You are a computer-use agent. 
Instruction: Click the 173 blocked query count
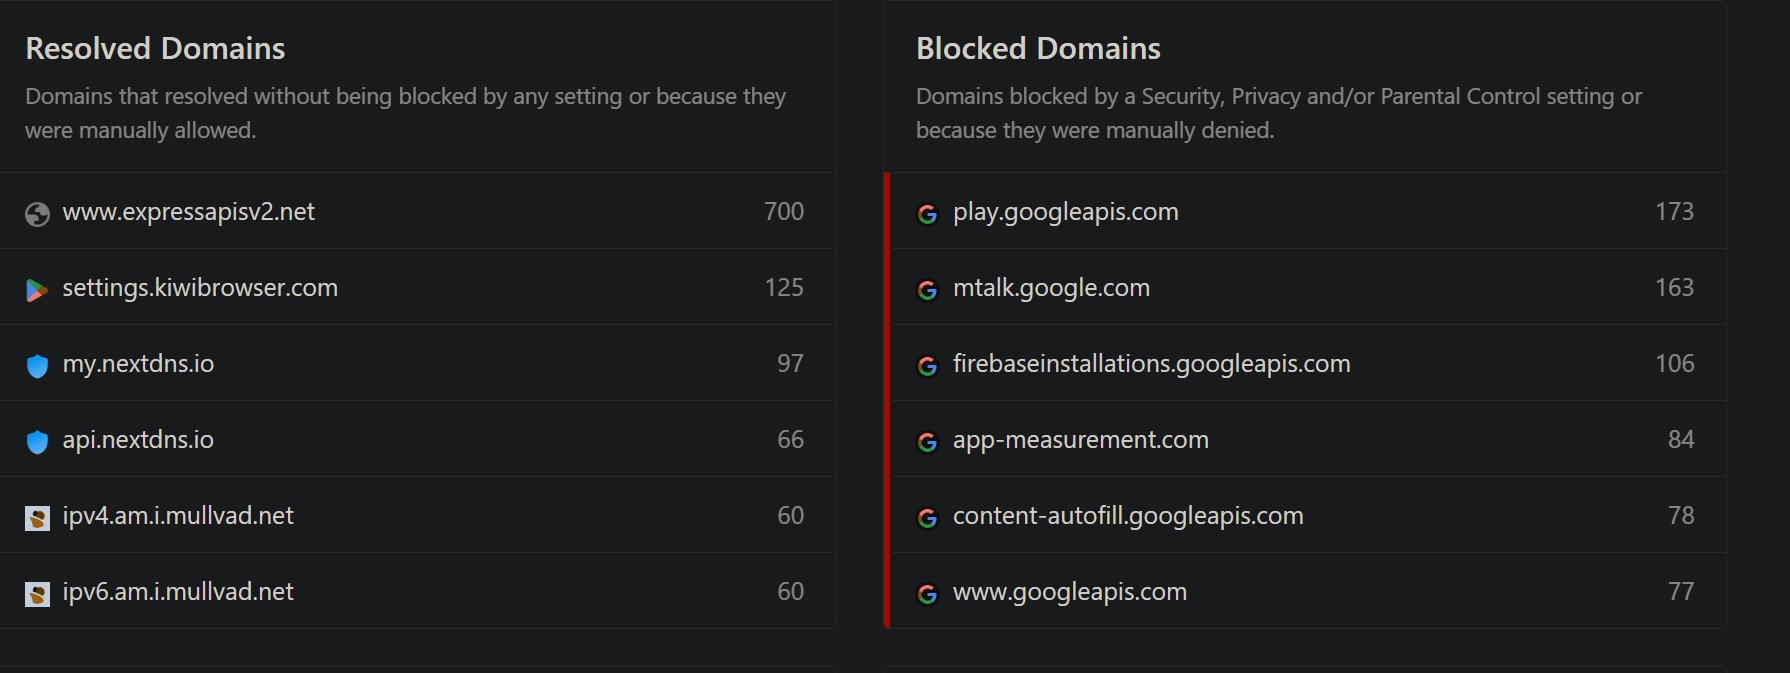tap(1674, 212)
